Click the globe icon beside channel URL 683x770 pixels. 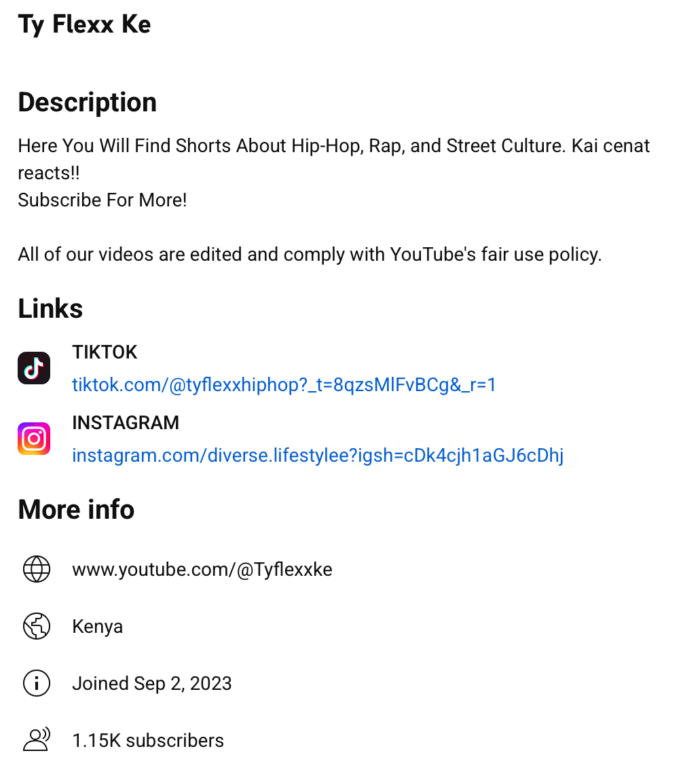36,570
